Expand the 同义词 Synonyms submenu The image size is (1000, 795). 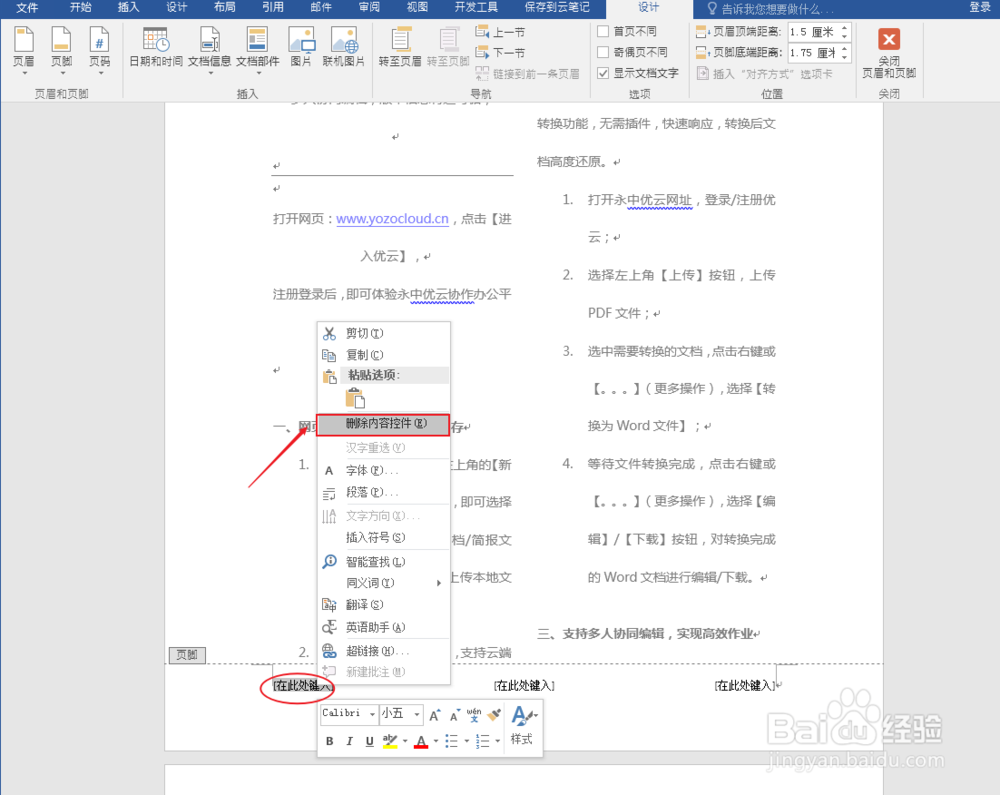click(383, 583)
